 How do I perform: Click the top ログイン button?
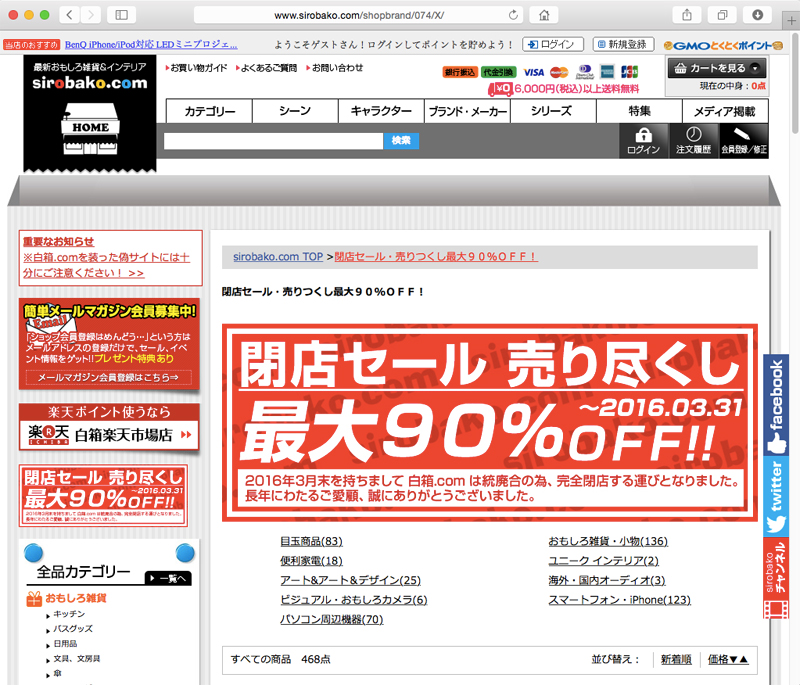pyautogui.click(x=553, y=44)
